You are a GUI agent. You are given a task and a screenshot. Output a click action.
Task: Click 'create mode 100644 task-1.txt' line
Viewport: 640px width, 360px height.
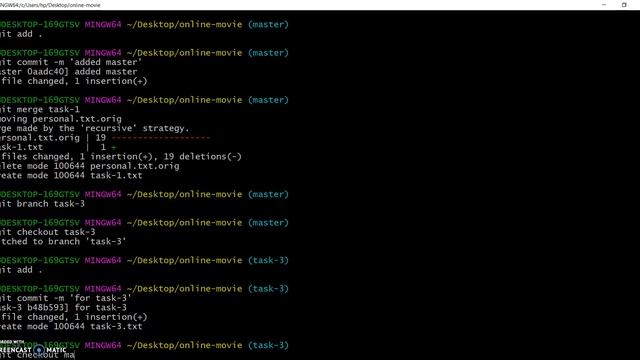71,176
